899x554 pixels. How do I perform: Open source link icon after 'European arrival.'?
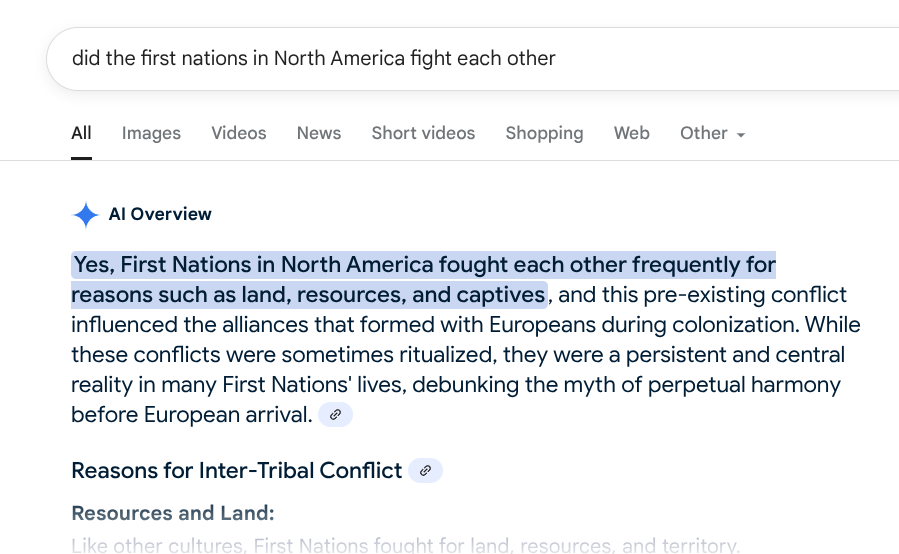click(x=336, y=414)
